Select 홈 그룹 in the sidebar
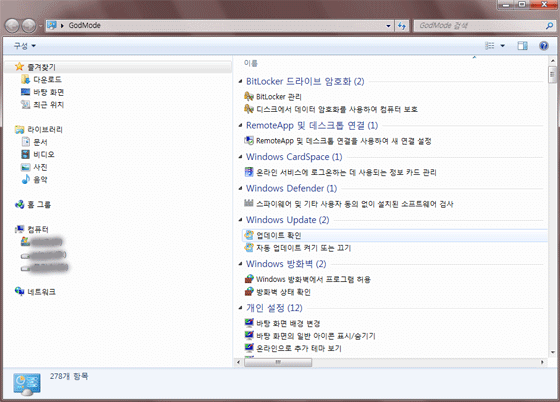 click(x=39, y=204)
